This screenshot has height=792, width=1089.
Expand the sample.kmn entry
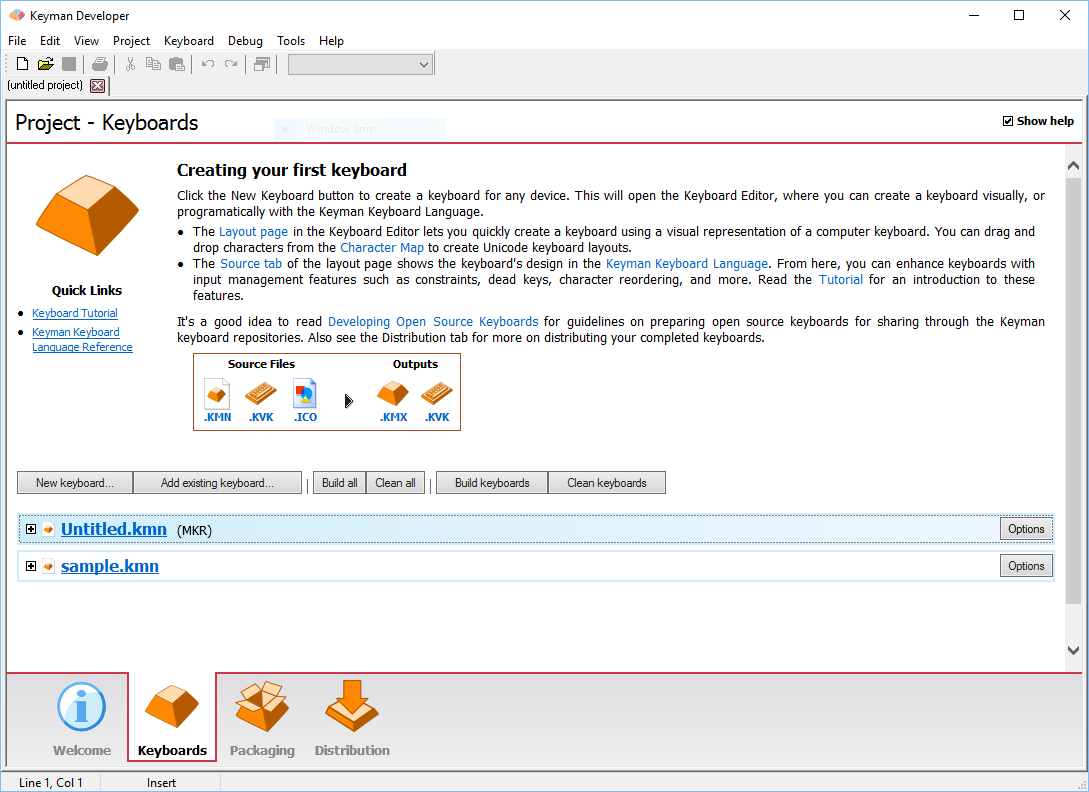[31, 566]
